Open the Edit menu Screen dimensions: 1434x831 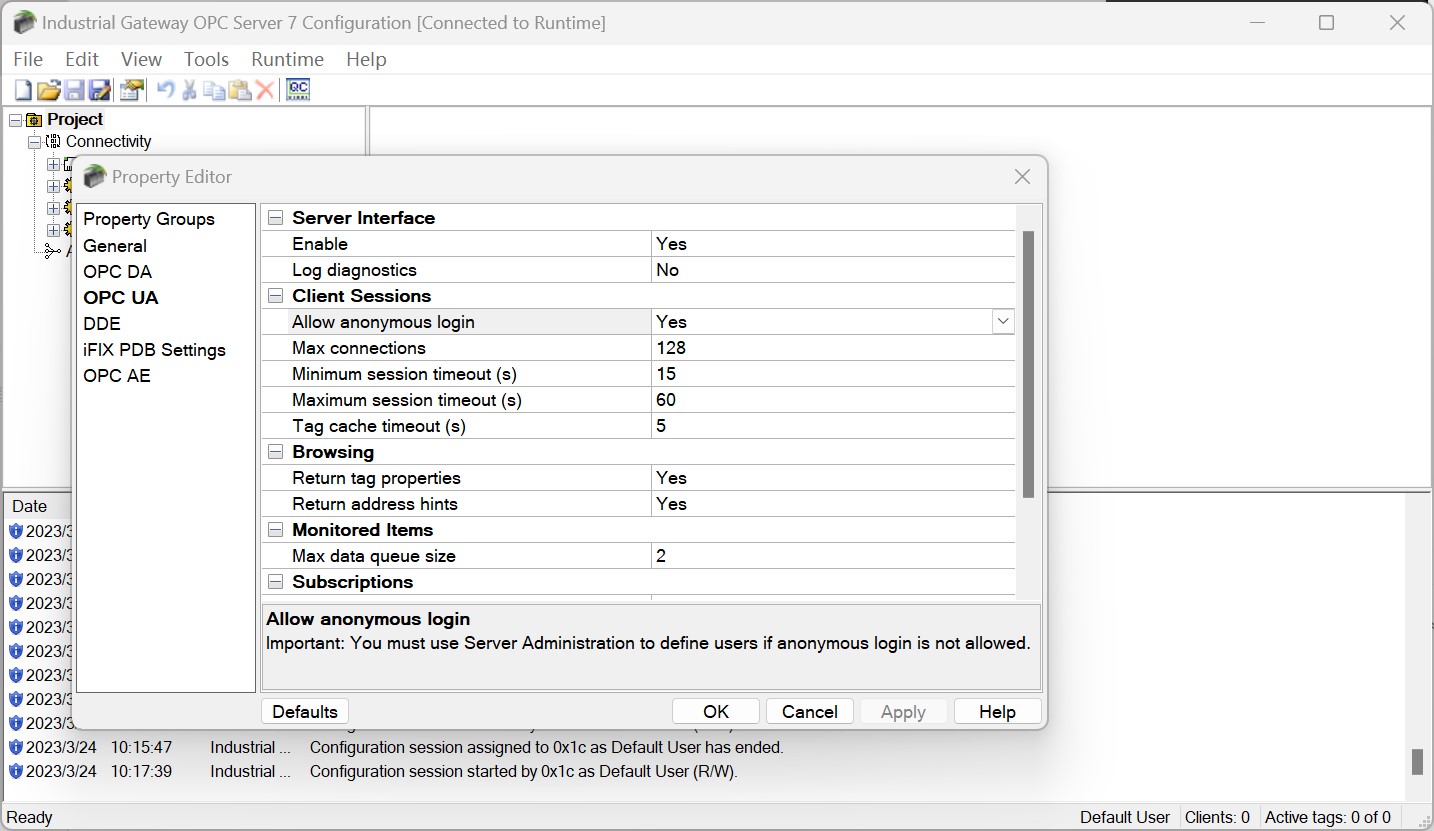pyautogui.click(x=82, y=59)
